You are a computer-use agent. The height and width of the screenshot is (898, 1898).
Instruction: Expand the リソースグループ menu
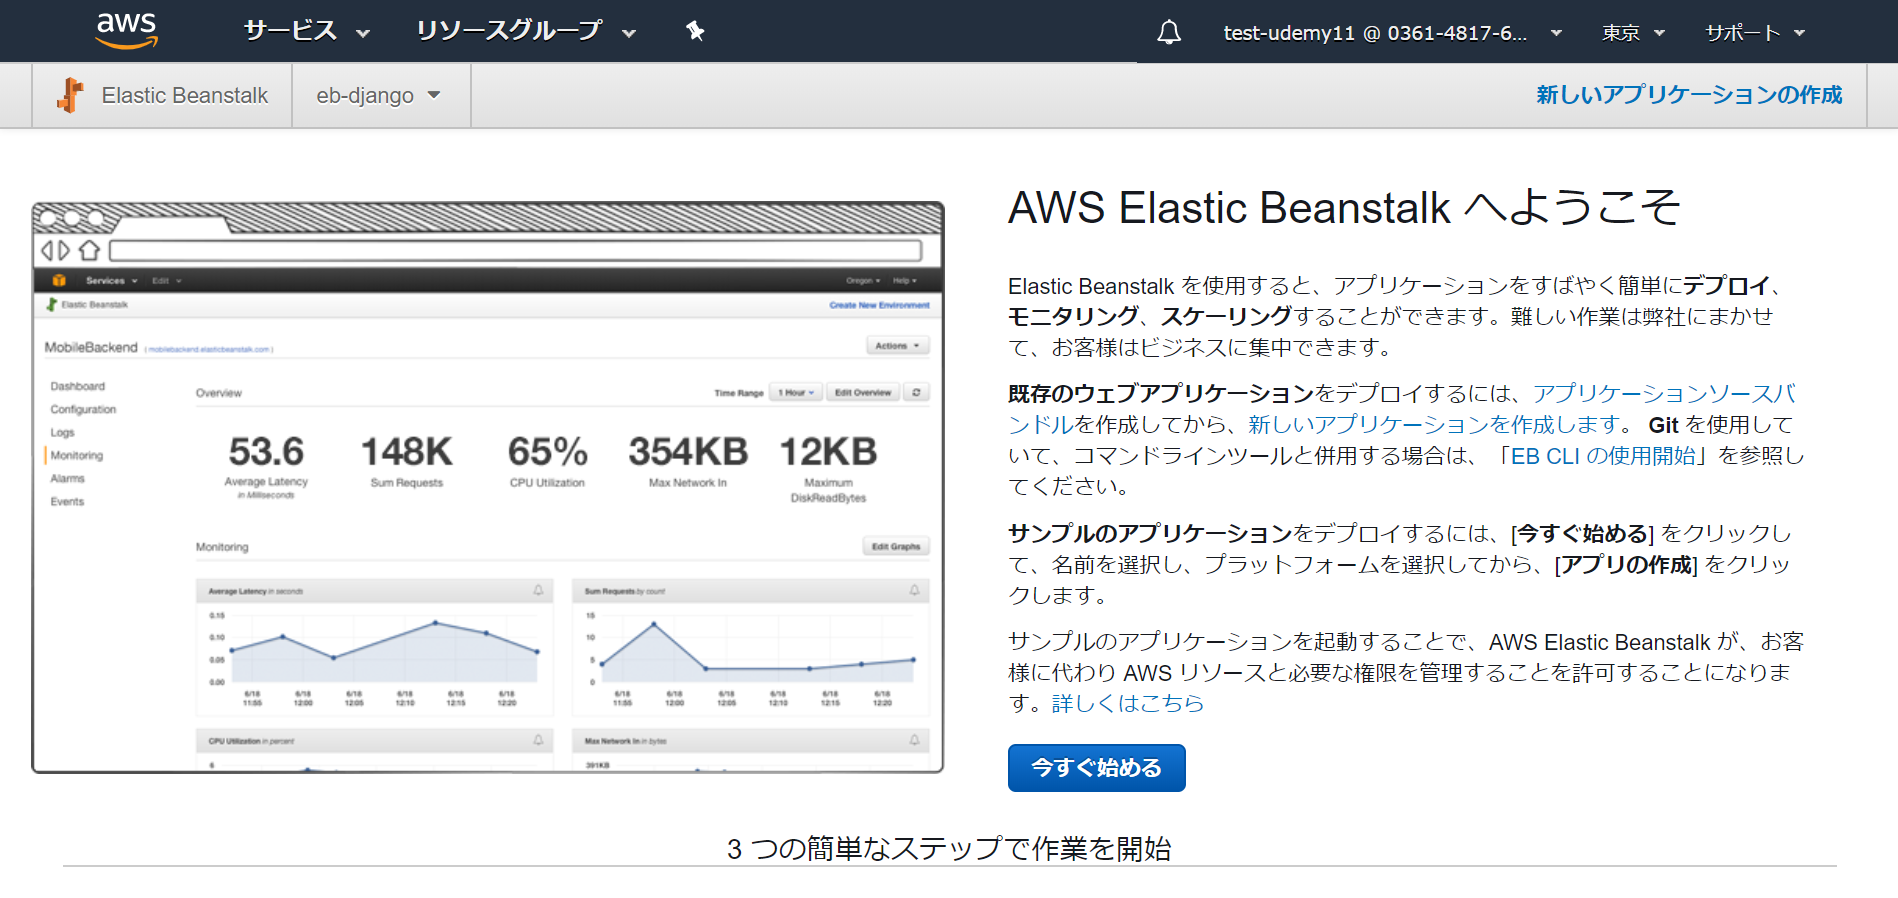526,31
